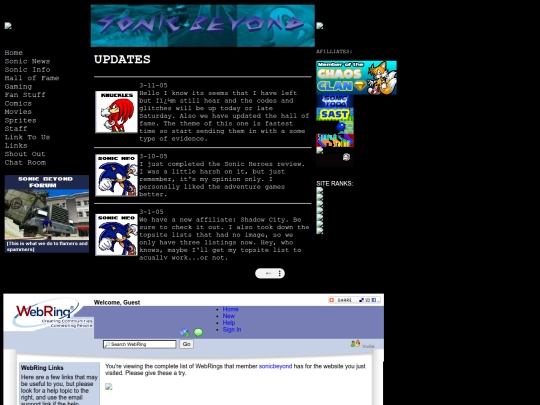The height and width of the screenshot is (405, 540).
Task: View the Staff page
Action: [16, 128]
